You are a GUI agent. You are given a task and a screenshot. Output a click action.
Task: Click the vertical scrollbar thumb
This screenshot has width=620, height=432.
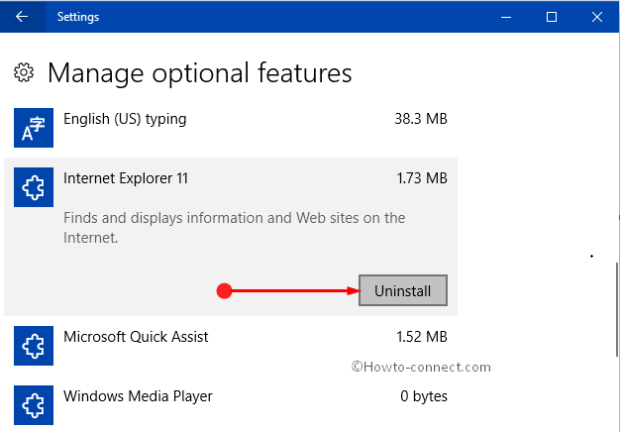point(617,309)
